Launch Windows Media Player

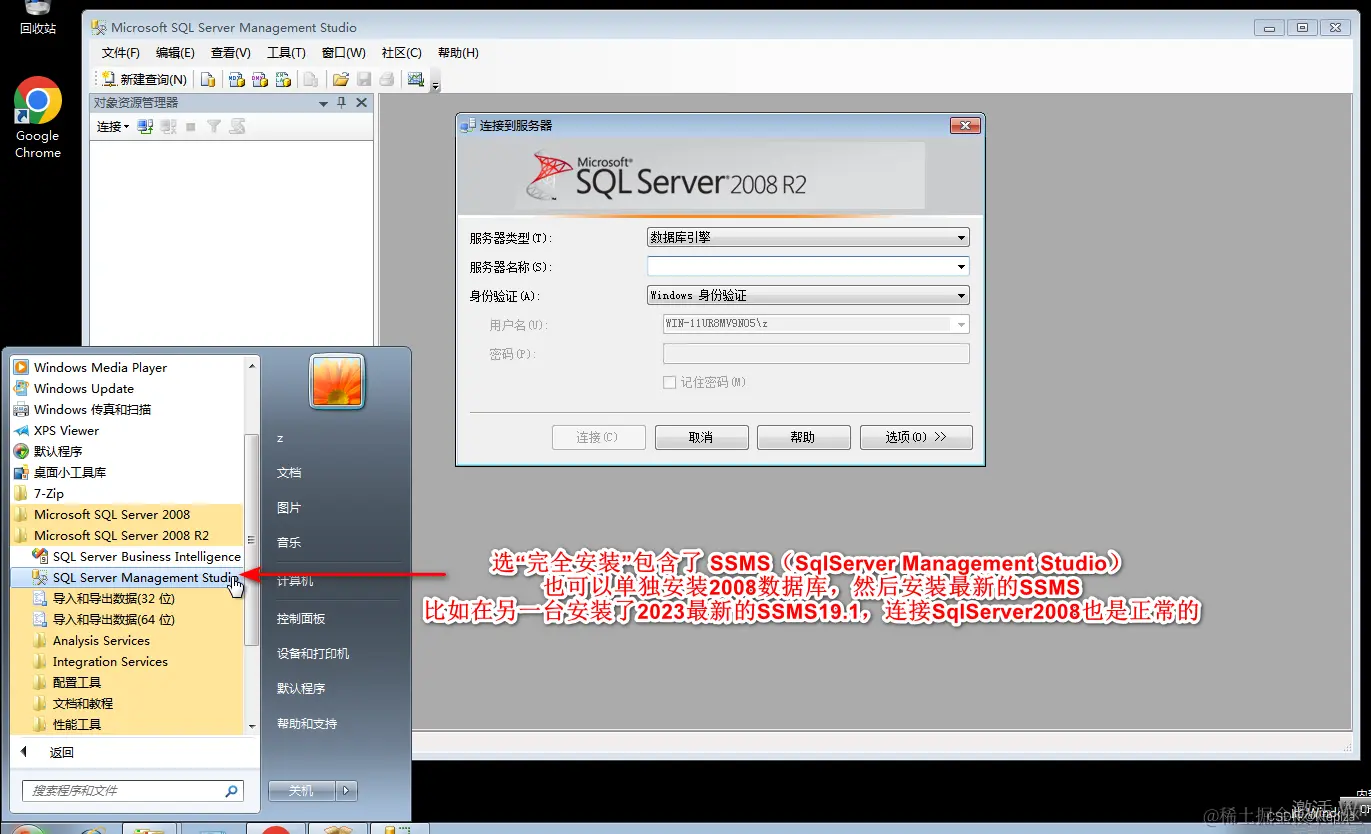click(x=126, y=368)
